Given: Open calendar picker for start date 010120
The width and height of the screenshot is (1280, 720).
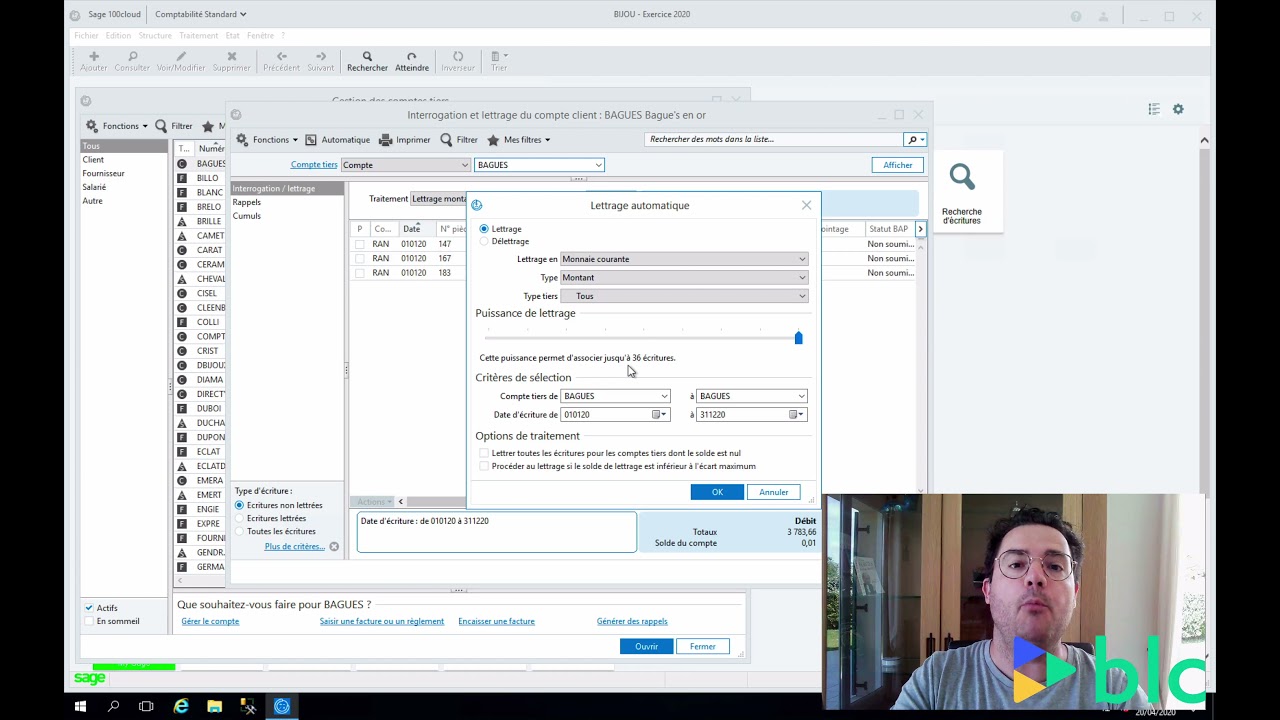Looking at the screenshot, I should pyautogui.click(x=659, y=414).
